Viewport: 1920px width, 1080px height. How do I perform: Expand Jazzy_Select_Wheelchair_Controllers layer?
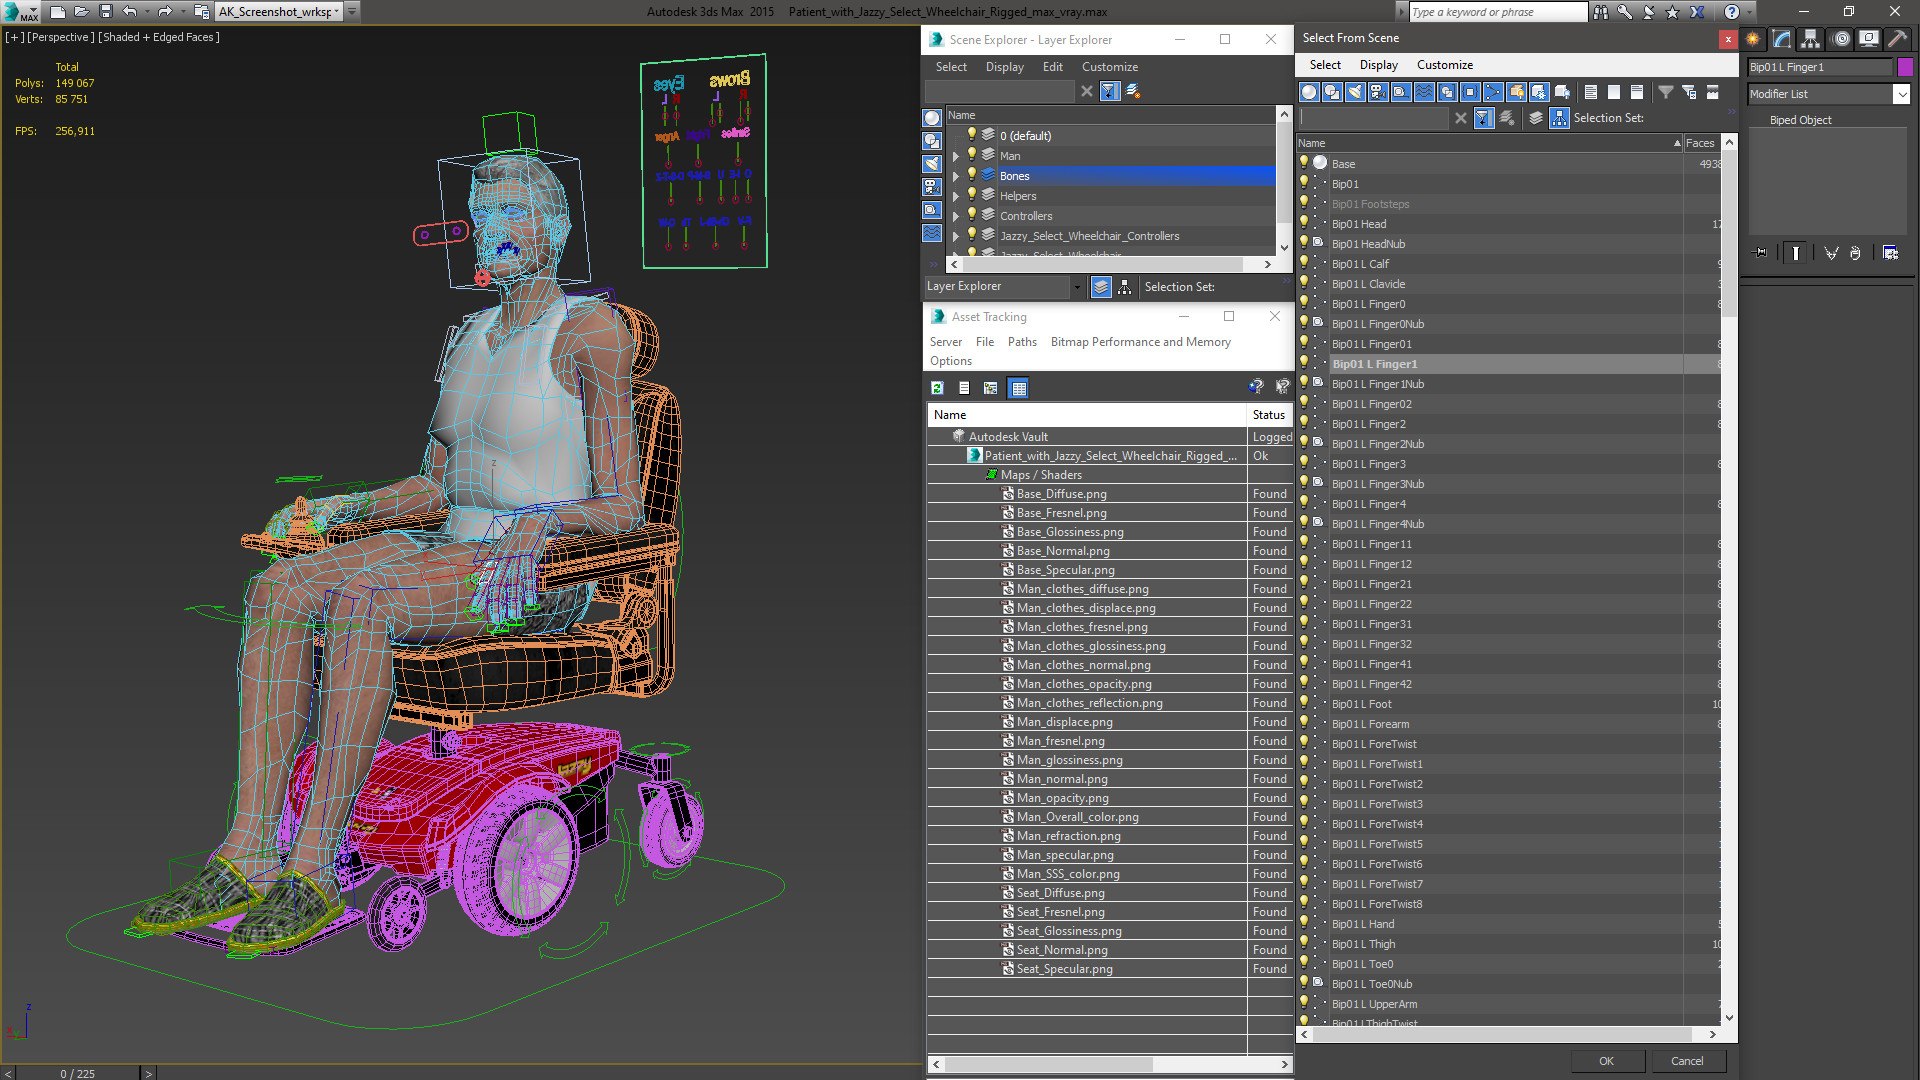[956, 236]
